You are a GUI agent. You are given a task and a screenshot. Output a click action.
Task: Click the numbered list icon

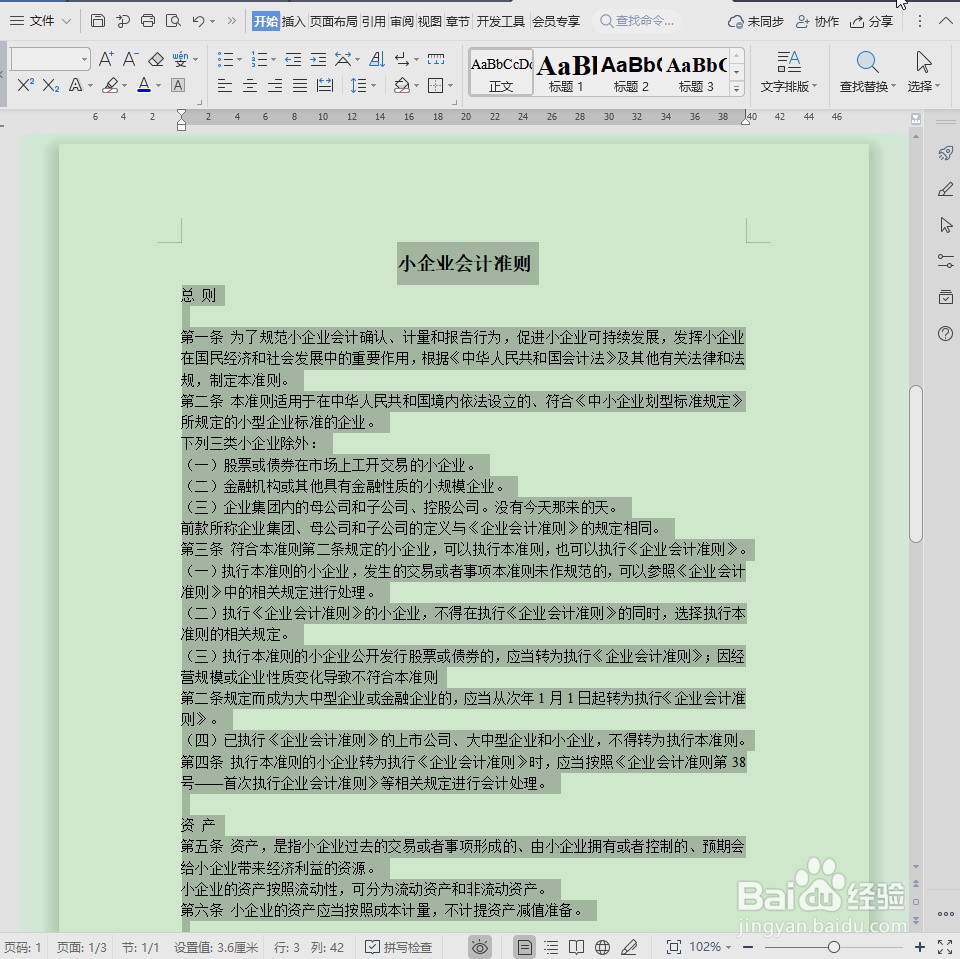pyautogui.click(x=259, y=59)
